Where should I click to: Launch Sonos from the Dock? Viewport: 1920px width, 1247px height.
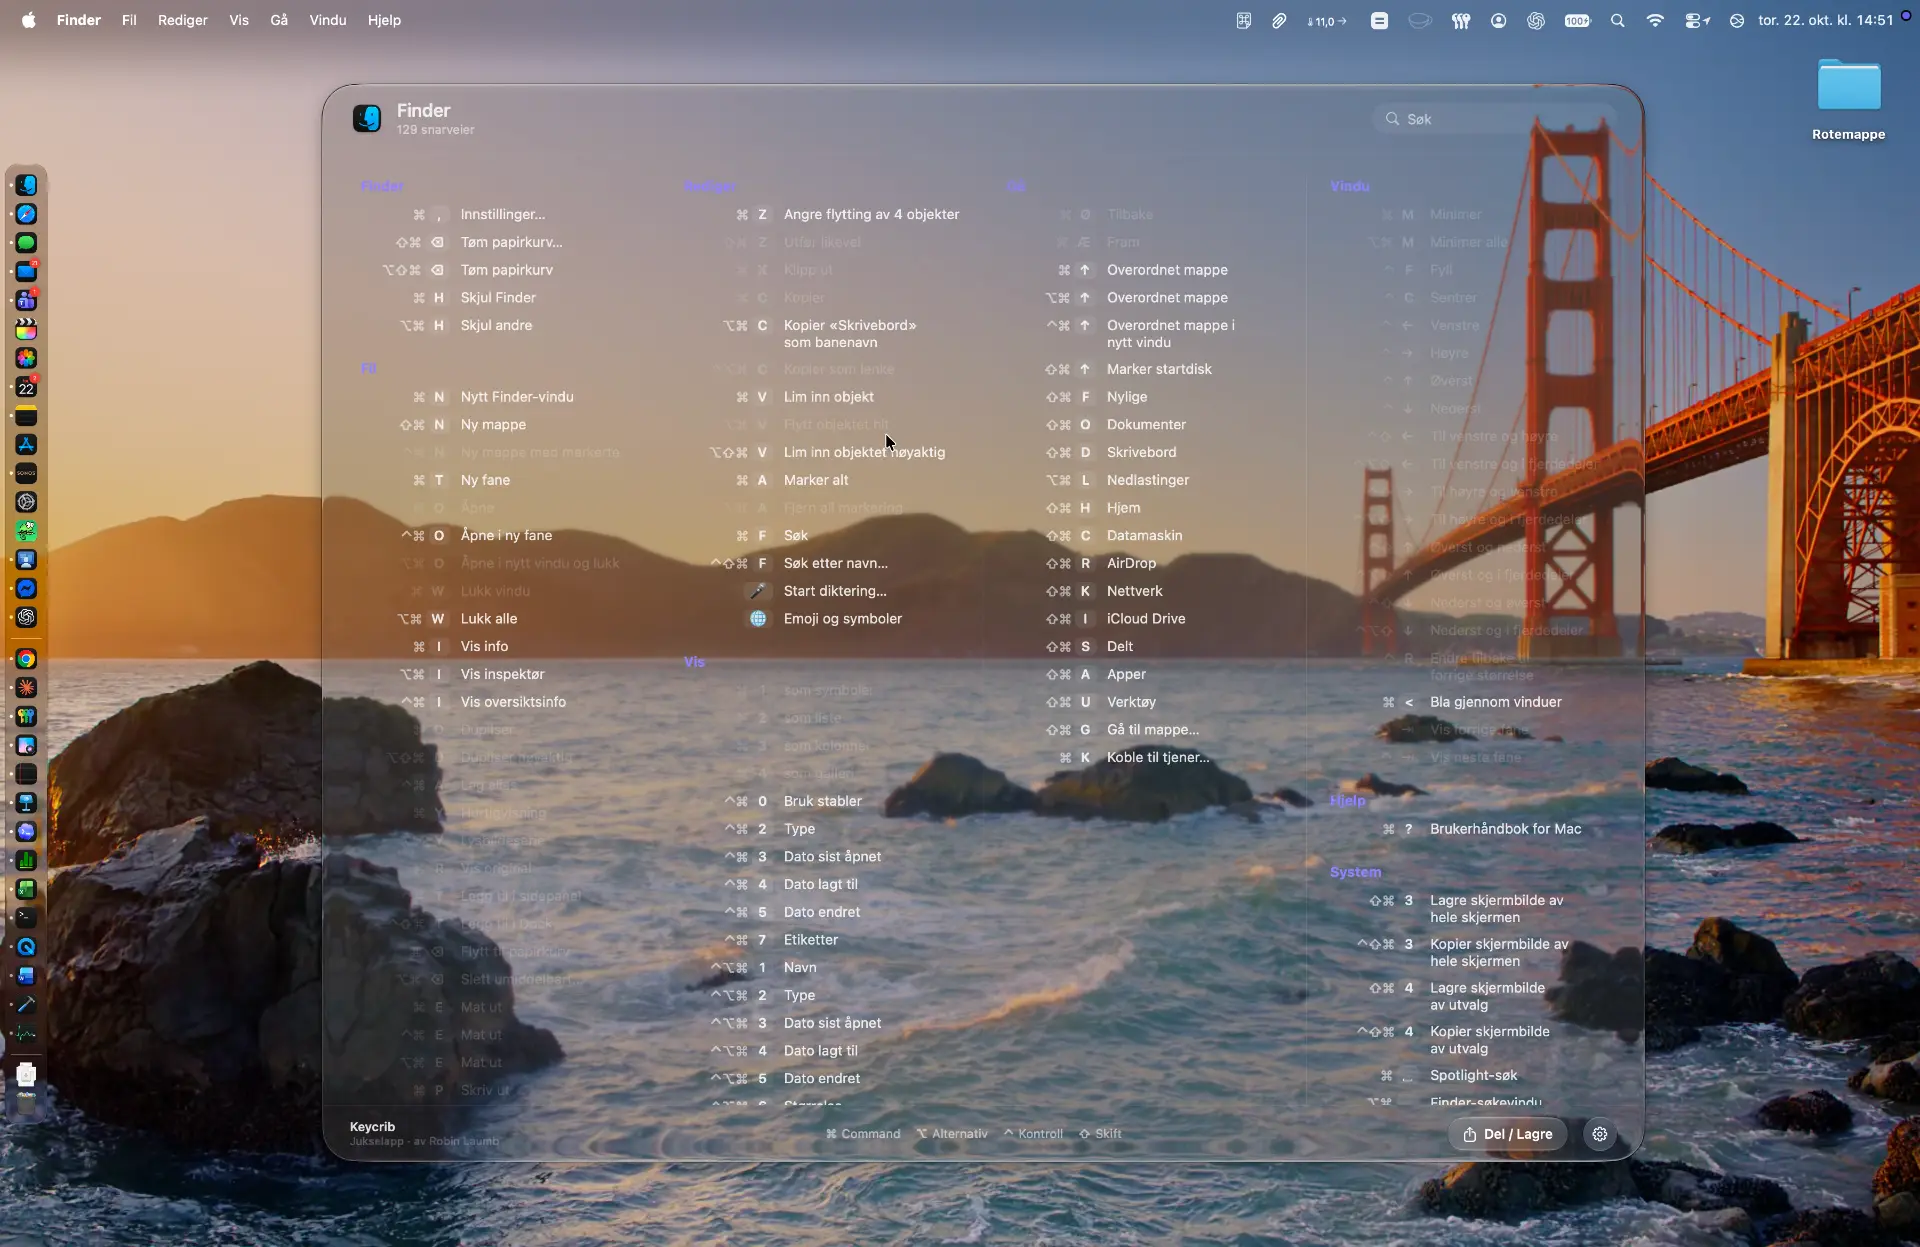pyautogui.click(x=26, y=473)
